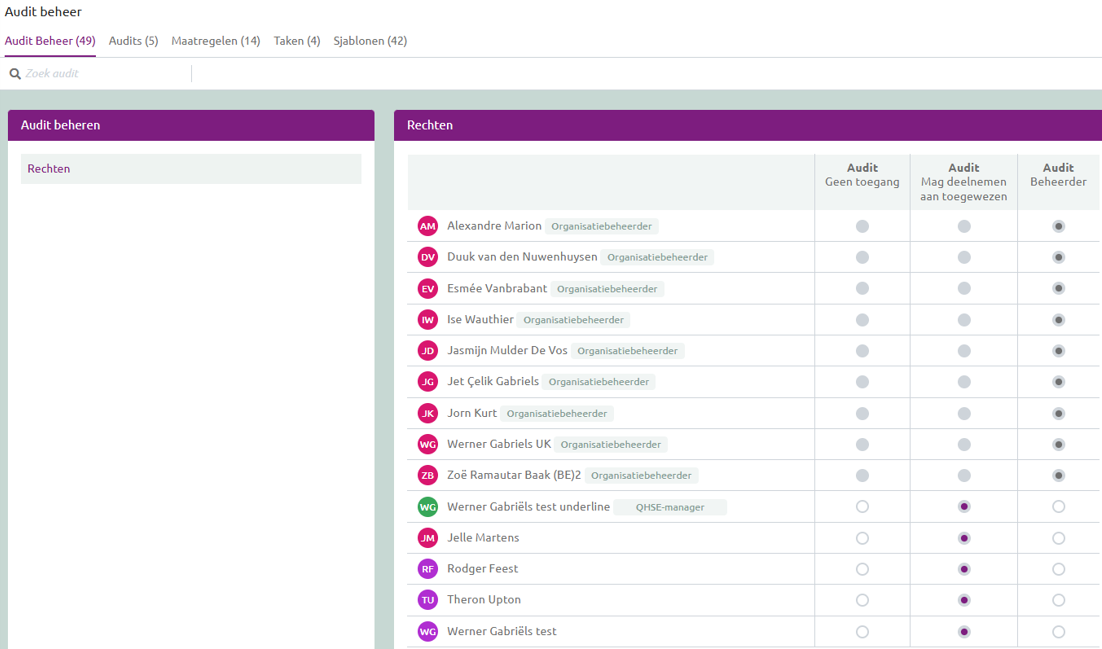
Task: Click the QHSE-manager role badge
Action: pyautogui.click(x=670, y=507)
